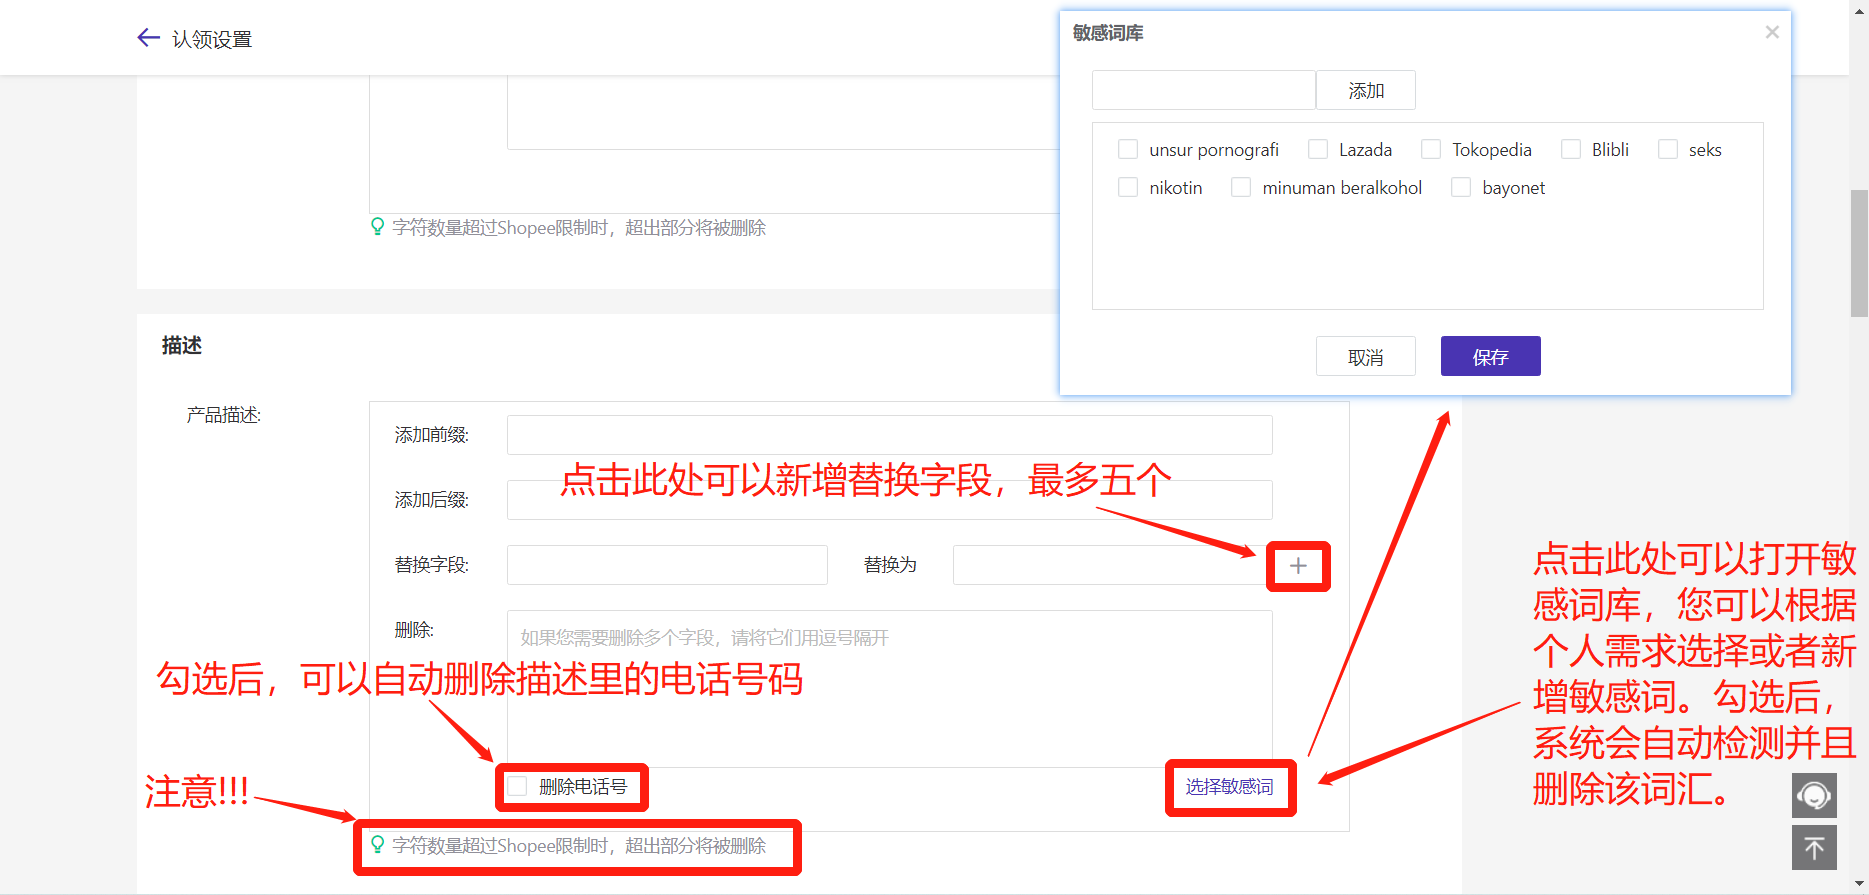Image resolution: width=1869 pixels, height=895 pixels.
Task: Select the Blibli checkbox
Action: [x=1571, y=149]
